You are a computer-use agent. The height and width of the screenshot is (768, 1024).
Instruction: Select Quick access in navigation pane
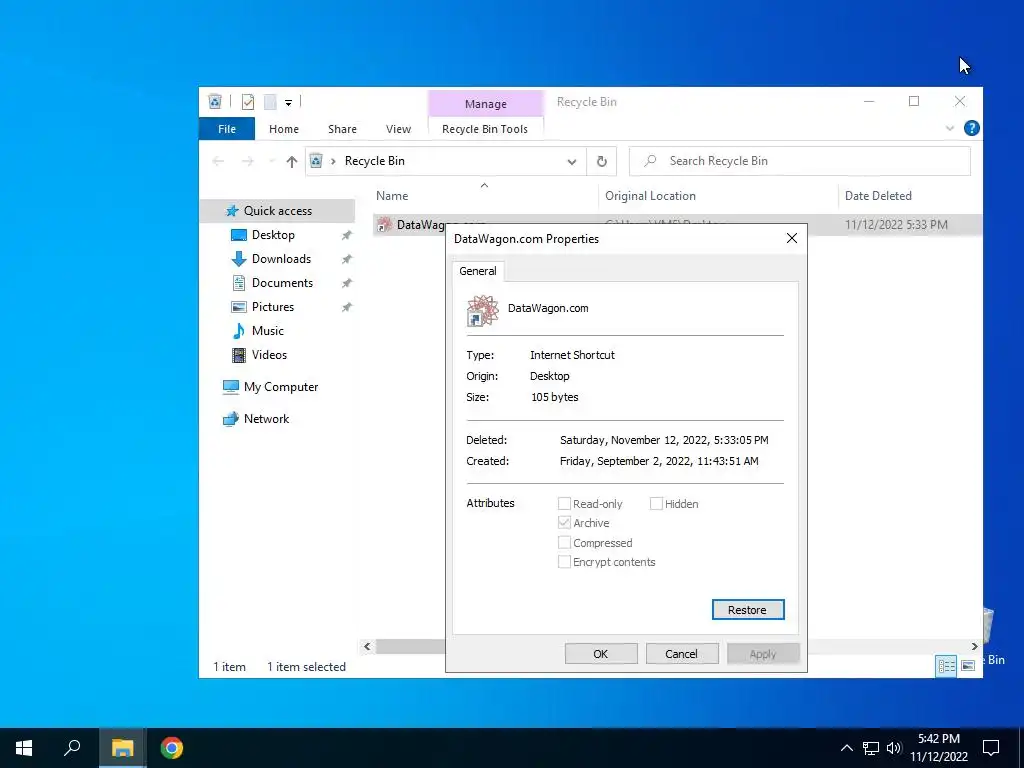point(278,211)
